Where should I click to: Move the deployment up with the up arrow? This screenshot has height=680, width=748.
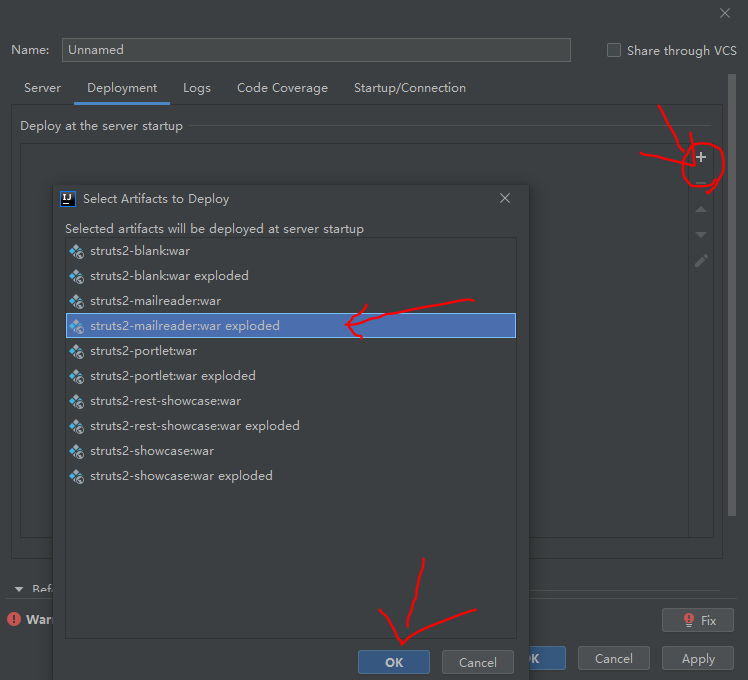pyautogui.click(x=701, y=209)
